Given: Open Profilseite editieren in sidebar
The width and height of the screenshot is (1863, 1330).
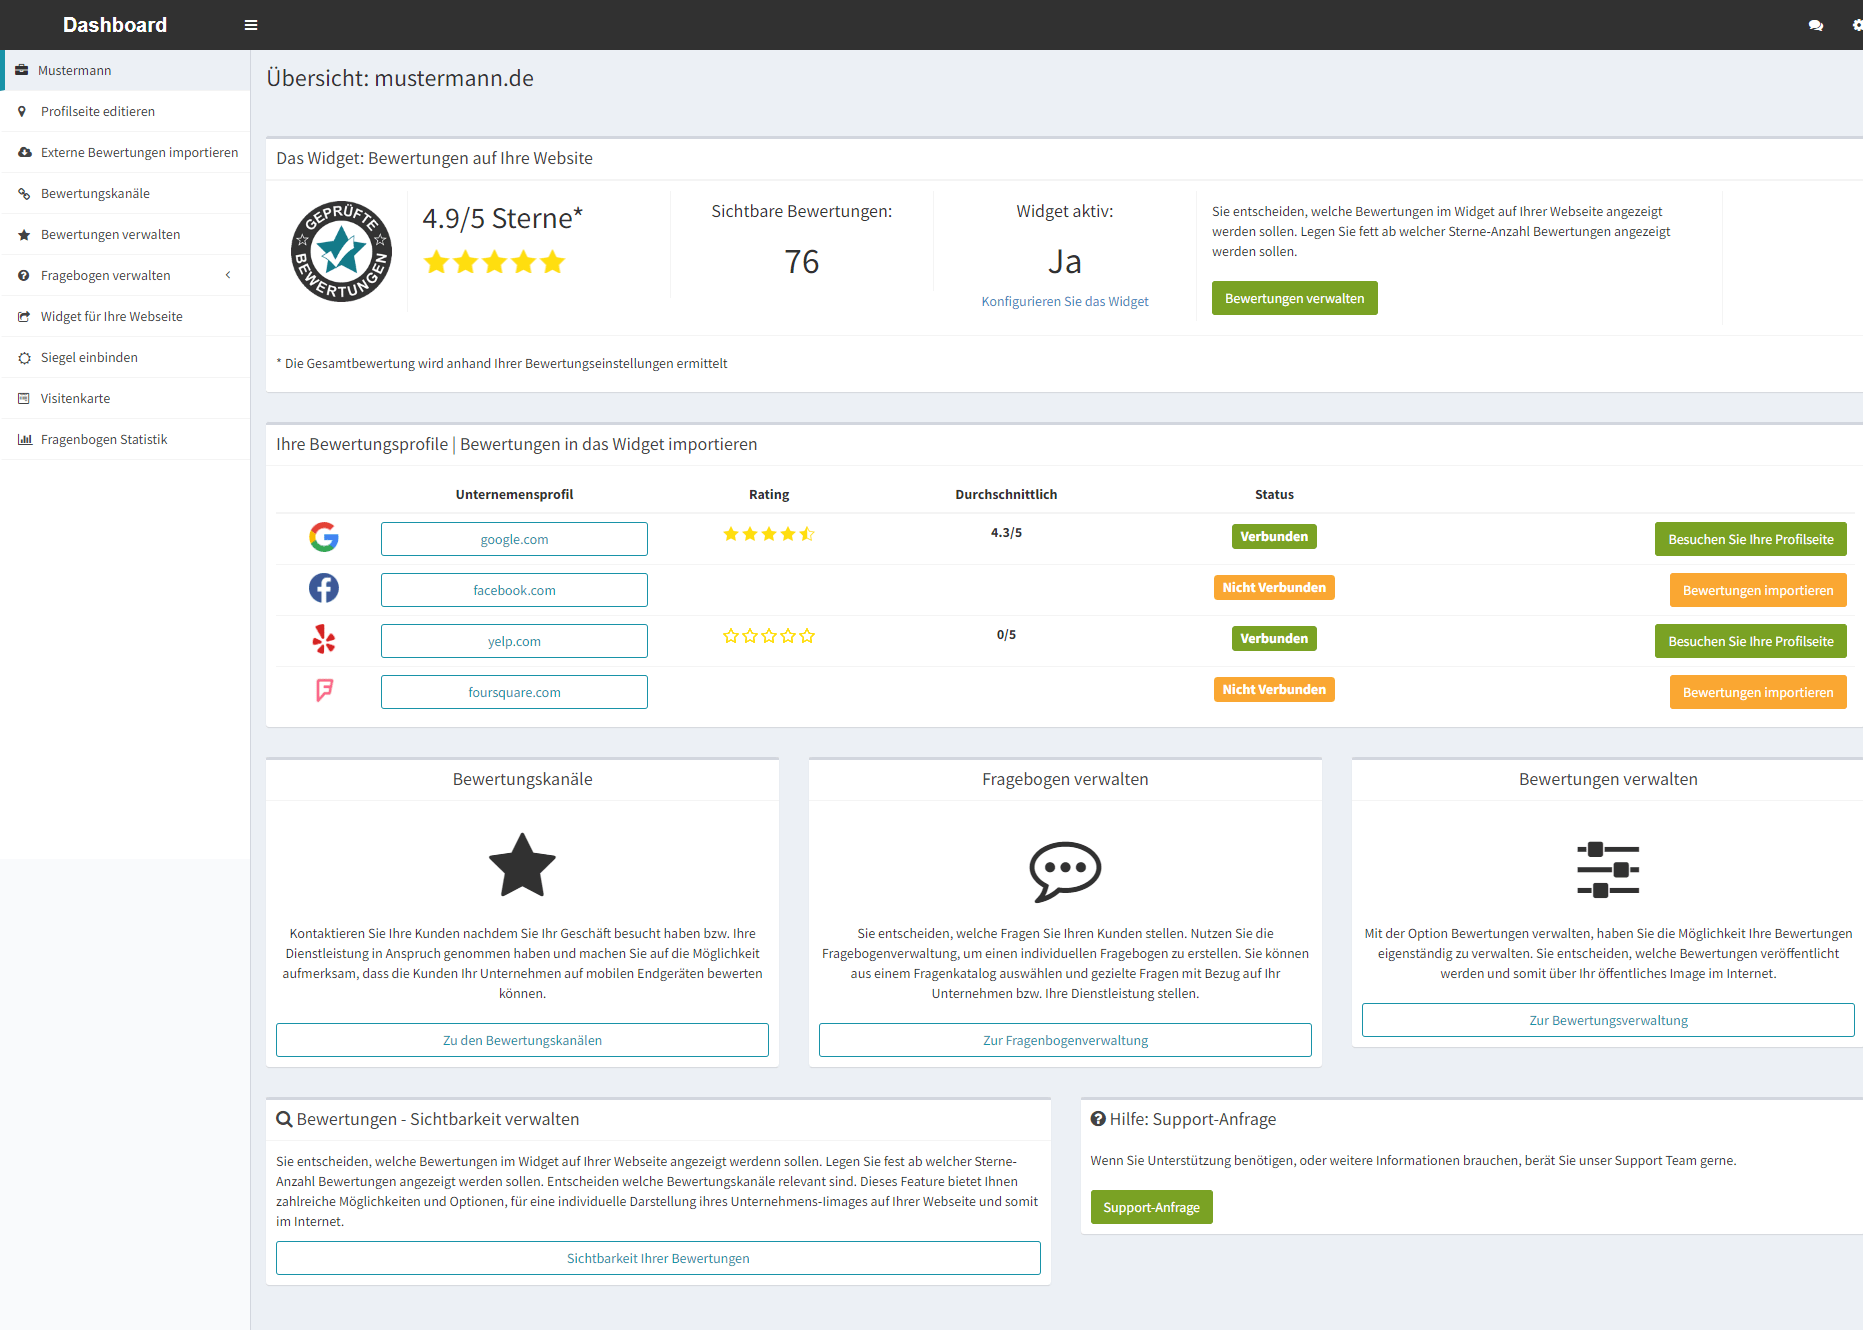Looking at the screenshot, I should coord(98,111).
